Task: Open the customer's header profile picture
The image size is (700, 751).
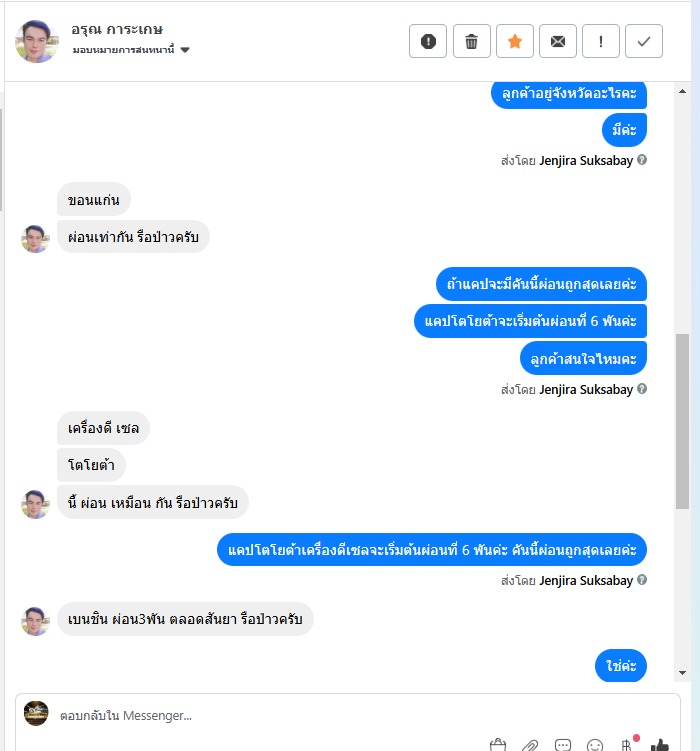Action: (36, 41)
